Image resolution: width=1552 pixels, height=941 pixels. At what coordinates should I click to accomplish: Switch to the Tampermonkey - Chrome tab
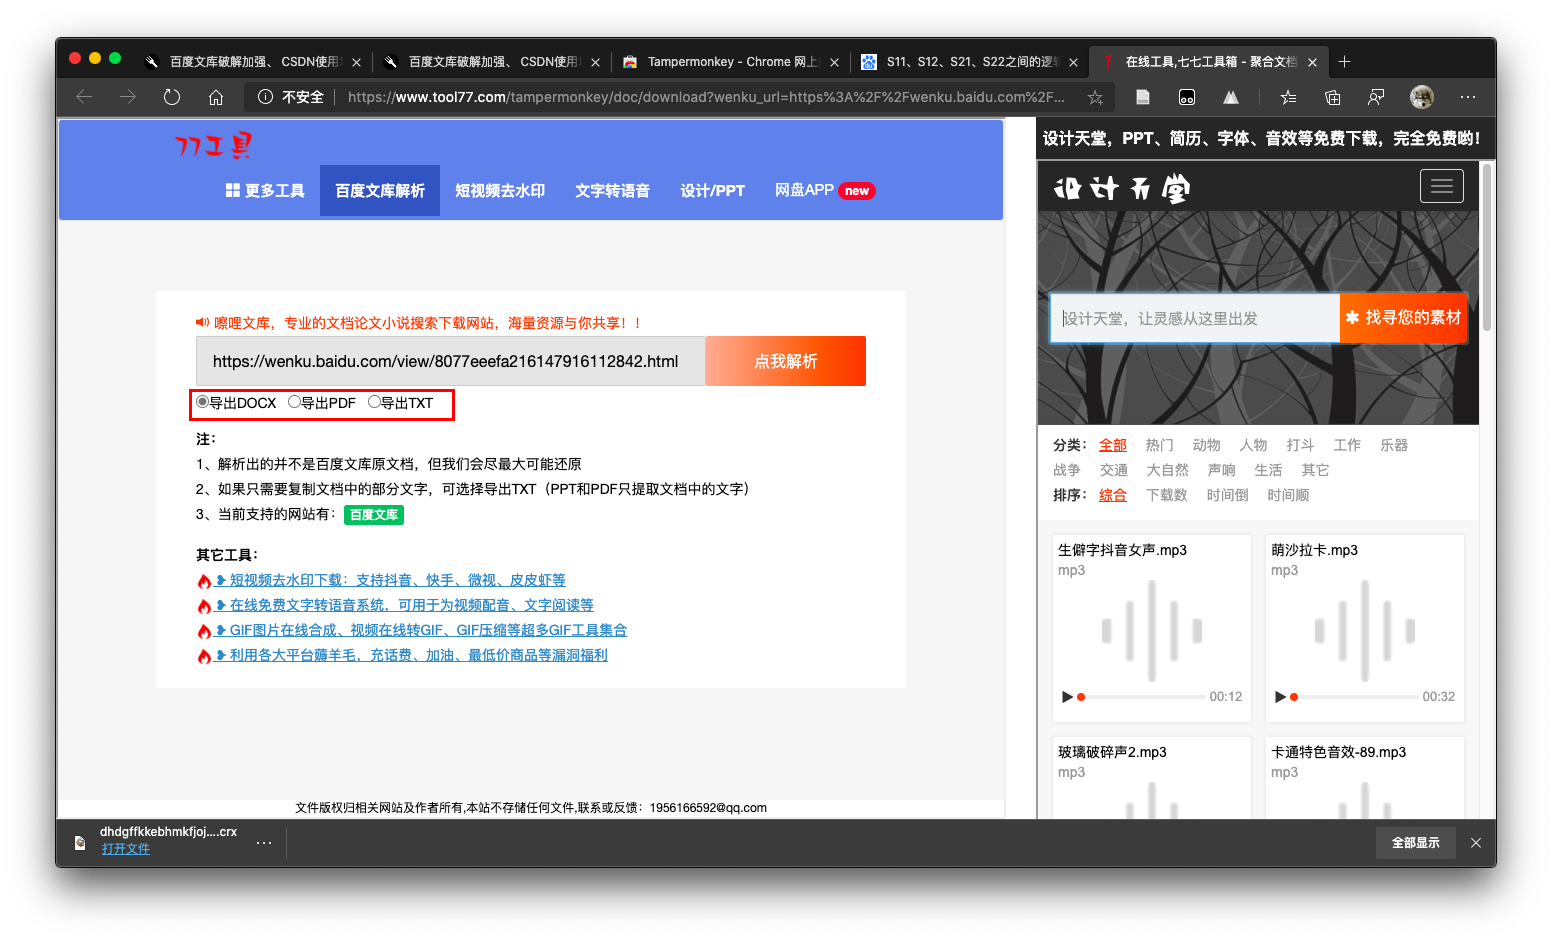tap(730, 62)
